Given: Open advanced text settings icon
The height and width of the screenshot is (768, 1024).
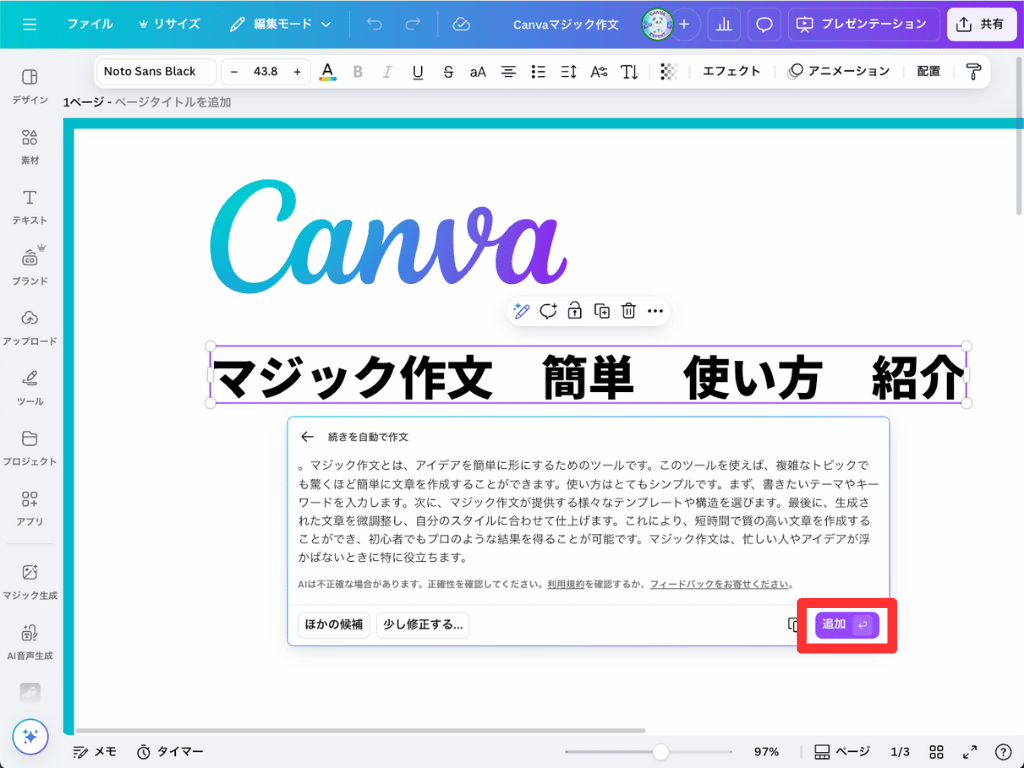Looking at the screenshot, I should pyautogui.click(x=599, y=71).
